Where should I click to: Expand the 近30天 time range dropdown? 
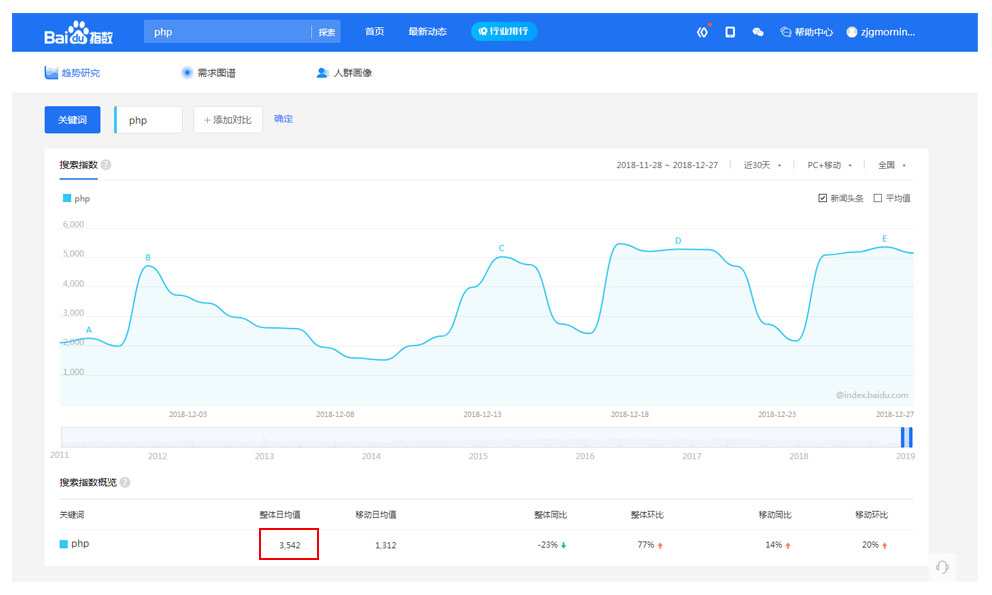pyautogui.click(x=763, y=165)
